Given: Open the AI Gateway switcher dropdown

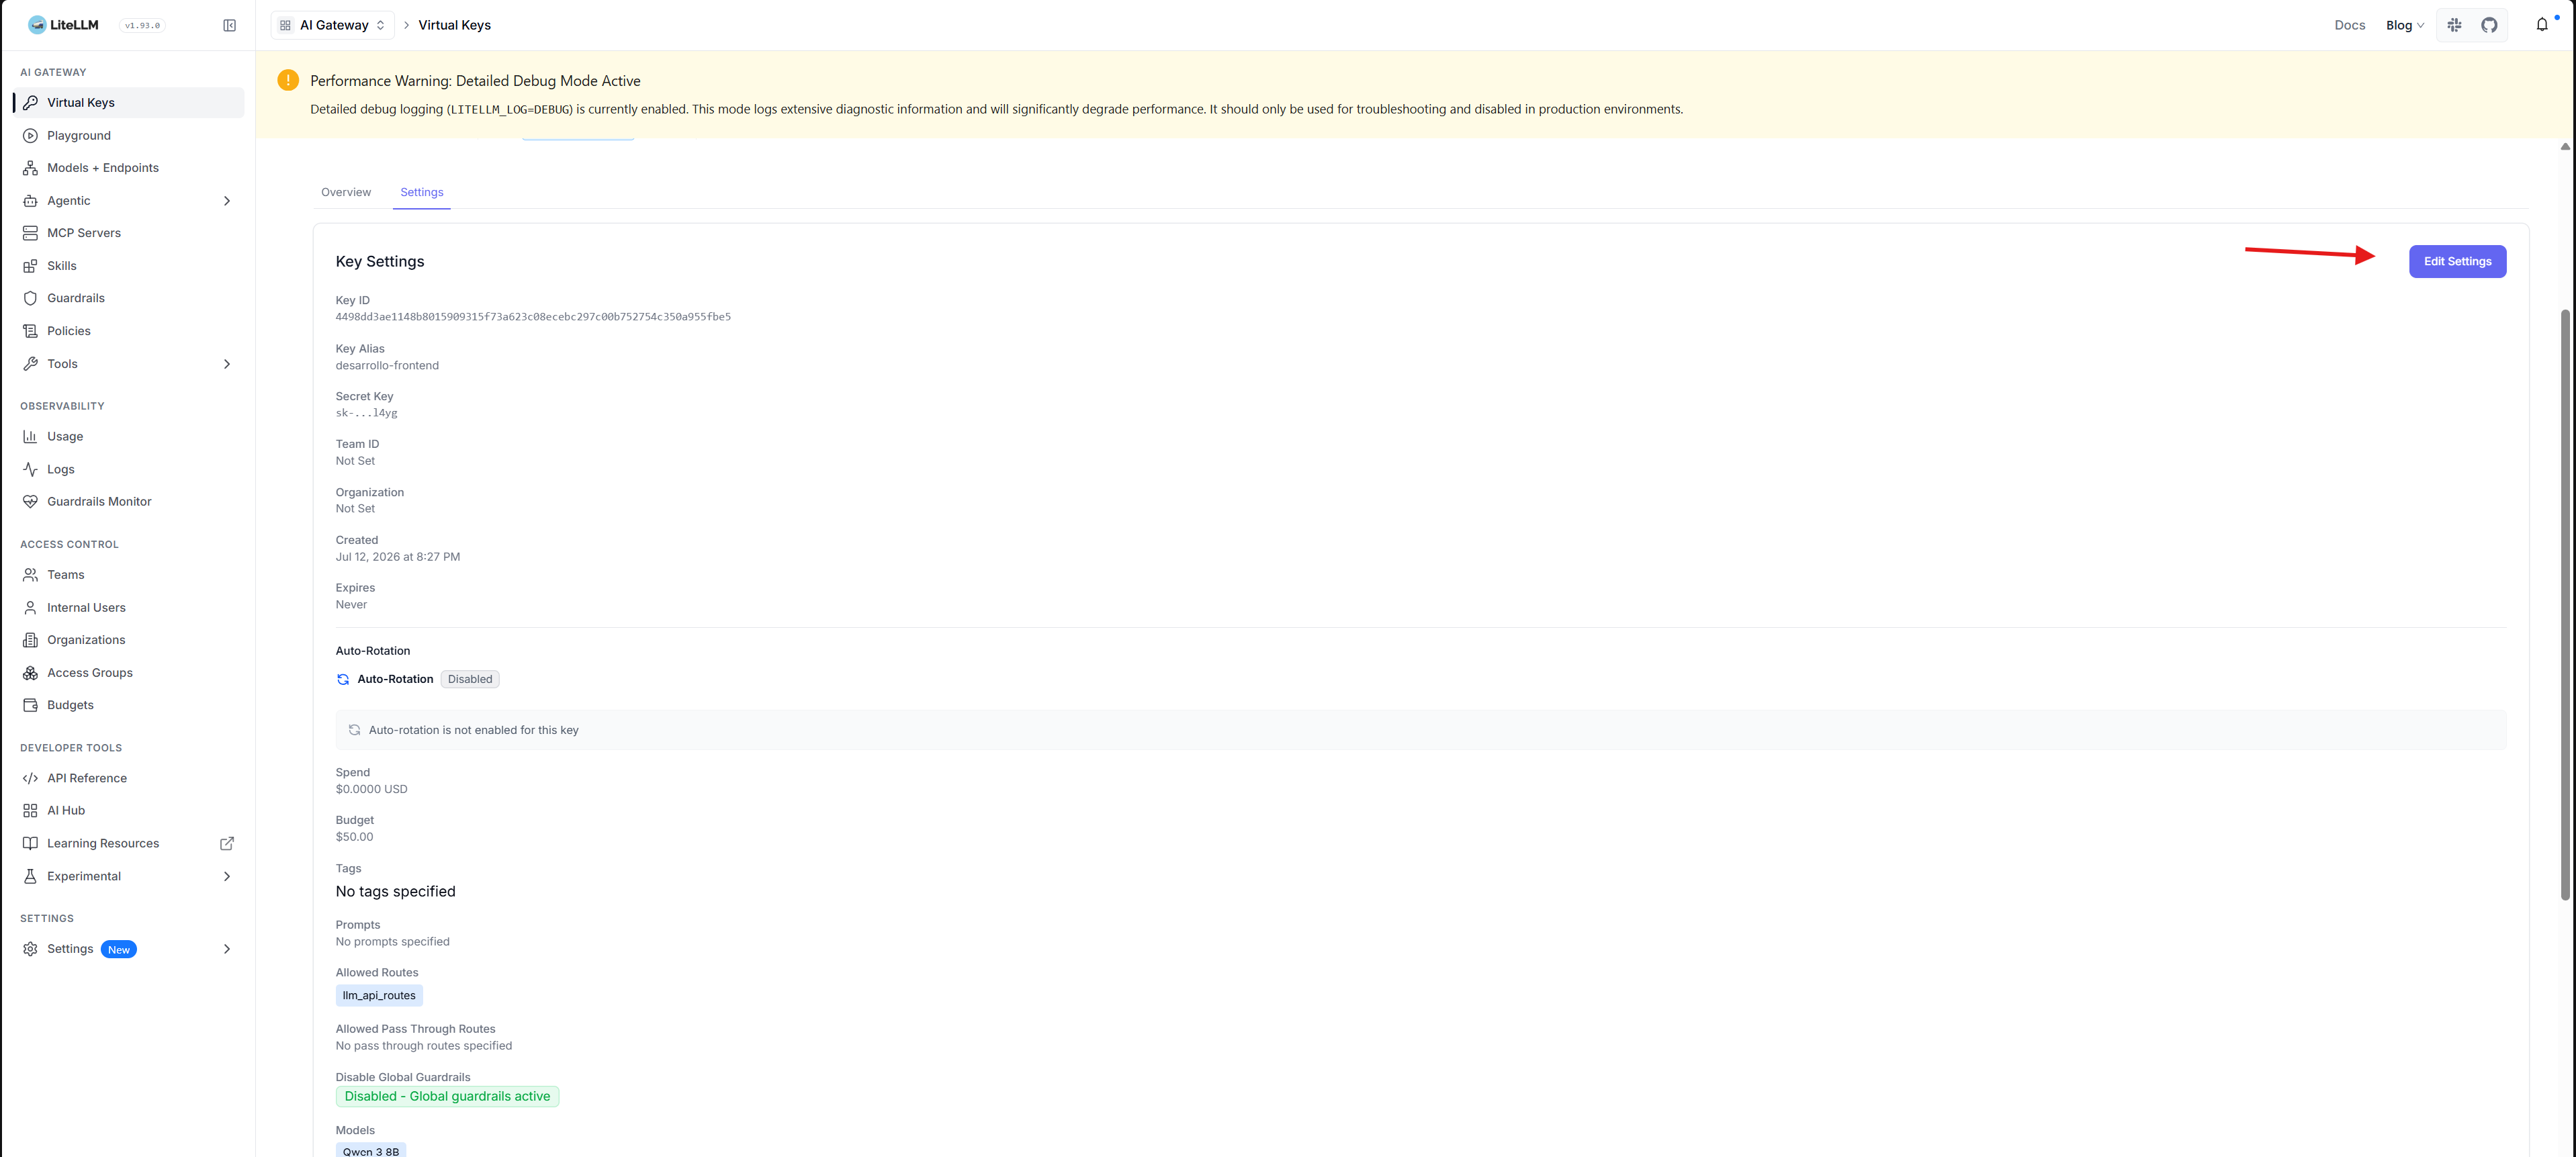Looking at the screenshot, I should [332, 25].
